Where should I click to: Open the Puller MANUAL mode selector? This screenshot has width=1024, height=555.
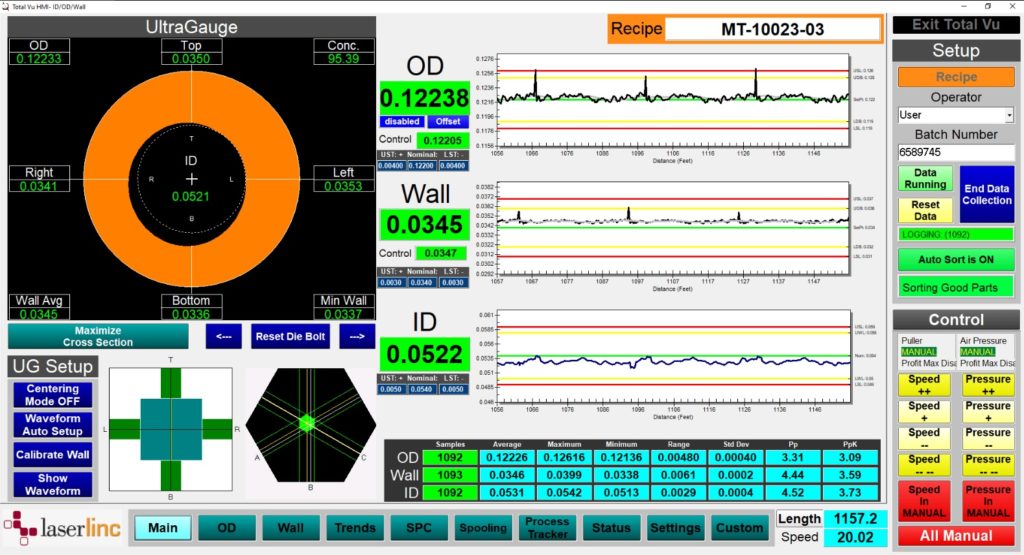tap(919, 352)
